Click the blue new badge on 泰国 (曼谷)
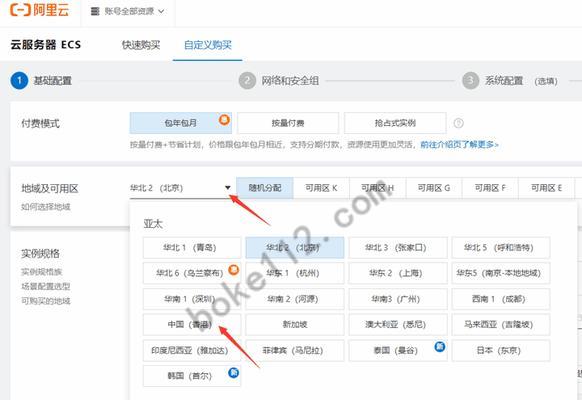 [x=440, y=347]
